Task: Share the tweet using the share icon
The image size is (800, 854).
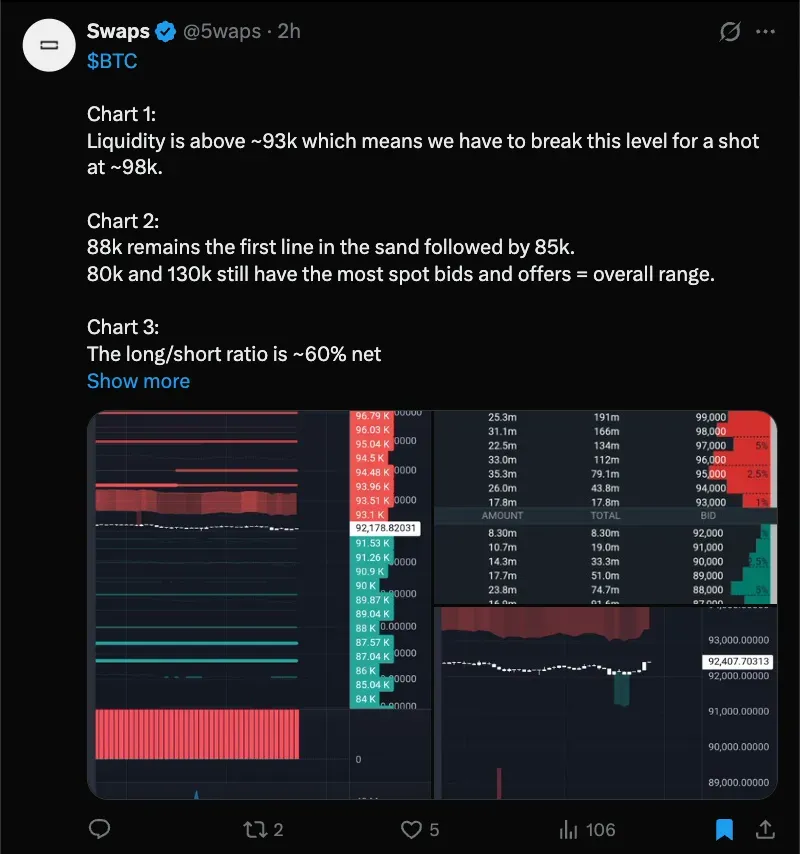Action: pyautogui.click(x=765, y=829)
